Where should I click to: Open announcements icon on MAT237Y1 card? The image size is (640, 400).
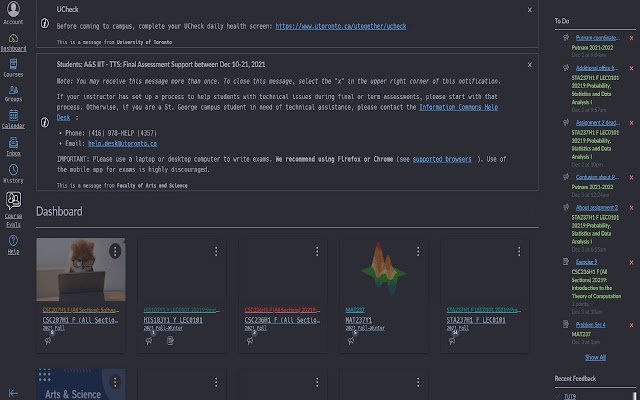351,341
